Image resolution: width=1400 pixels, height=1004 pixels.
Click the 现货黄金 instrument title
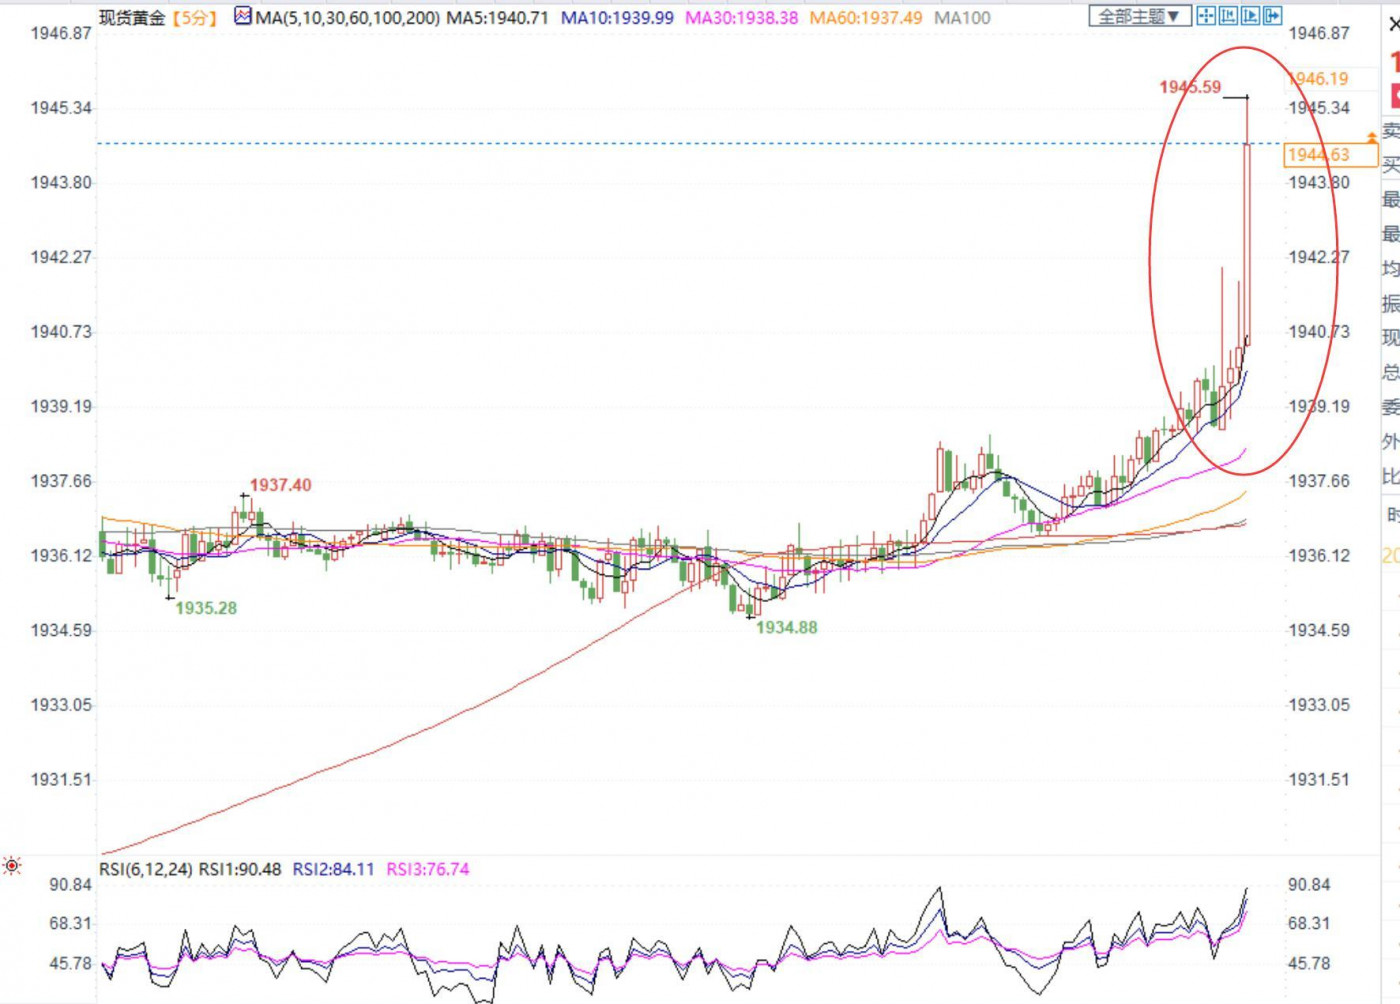point(132,18)
